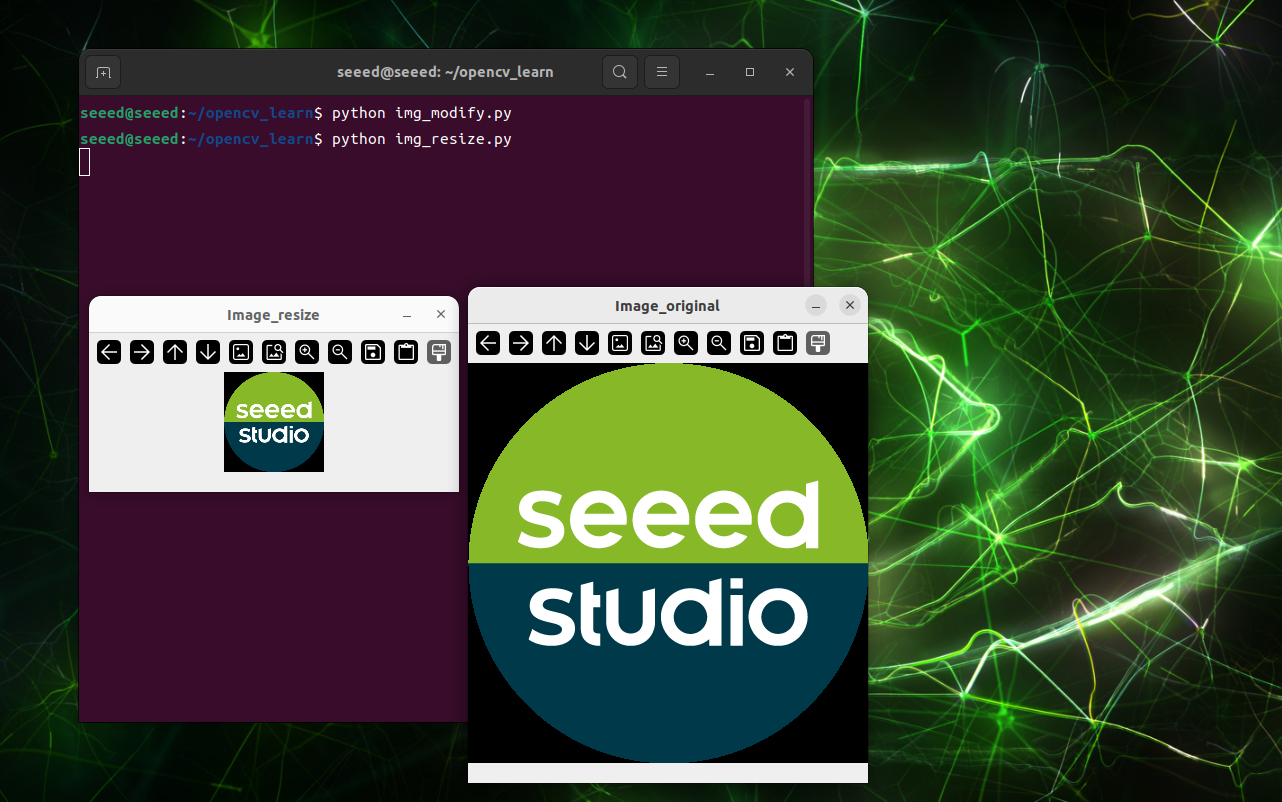Viewport: 1282px width, 802px height.
Task: Click the Image_resize window title
Action: [273, 315]
